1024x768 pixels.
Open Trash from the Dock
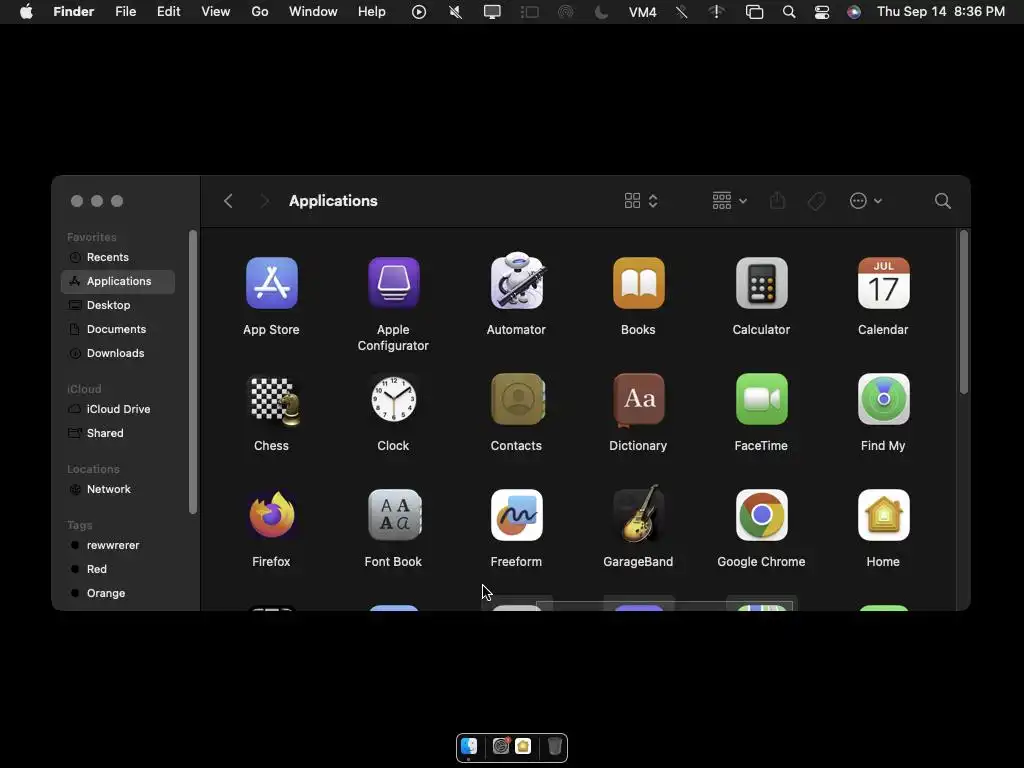[x=554, y=746]
